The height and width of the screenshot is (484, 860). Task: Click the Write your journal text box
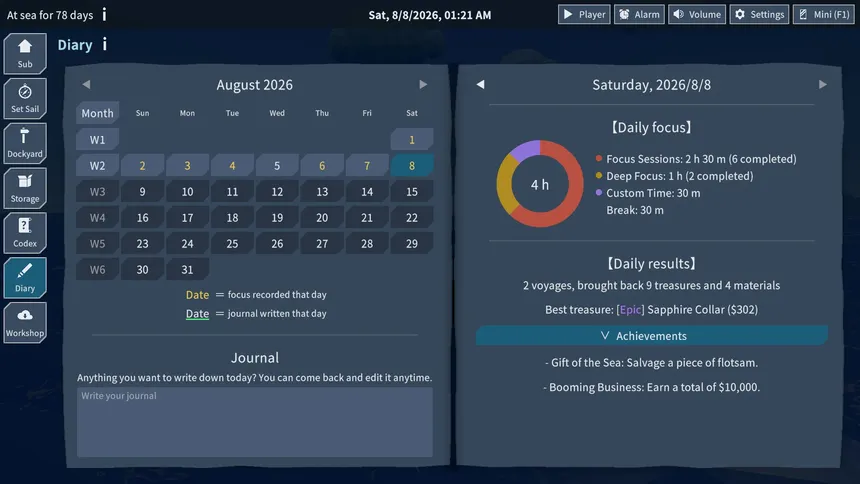254,422
